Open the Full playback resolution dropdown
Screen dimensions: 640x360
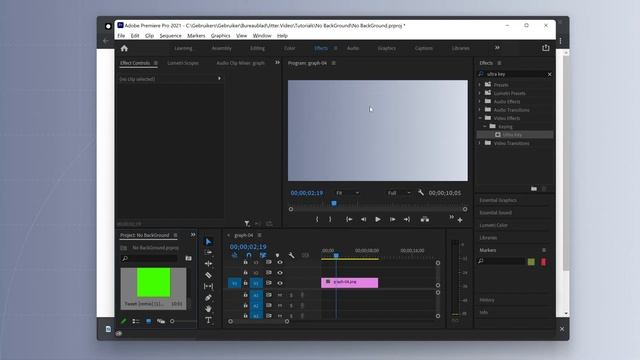click(399, 193)
